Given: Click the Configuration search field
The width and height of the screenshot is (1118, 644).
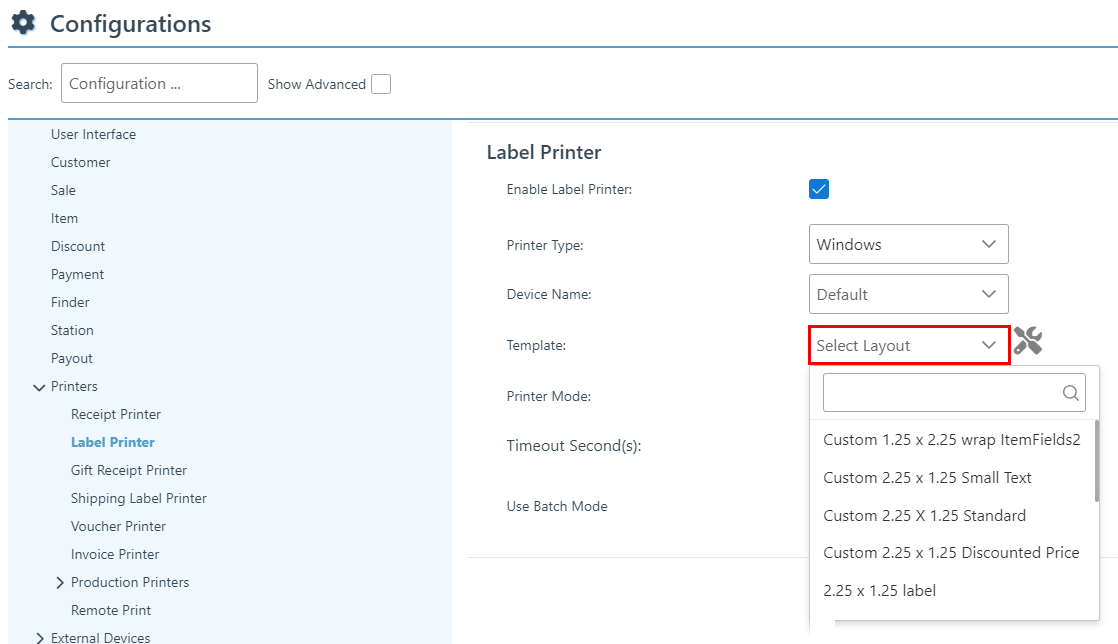Looking at the screenshot, I should click(x=159, y=84).
